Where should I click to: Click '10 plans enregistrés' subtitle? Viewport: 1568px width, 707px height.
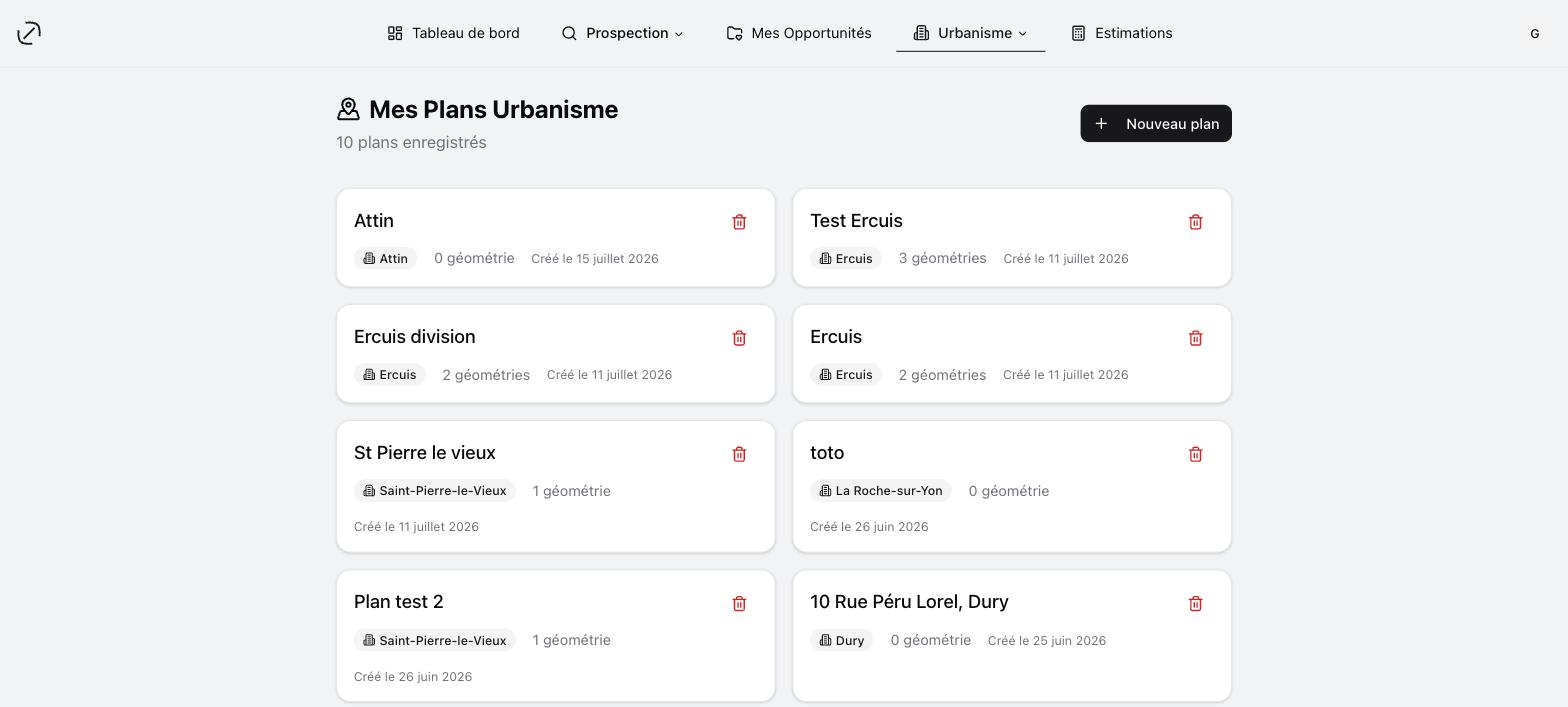(411, 142)
